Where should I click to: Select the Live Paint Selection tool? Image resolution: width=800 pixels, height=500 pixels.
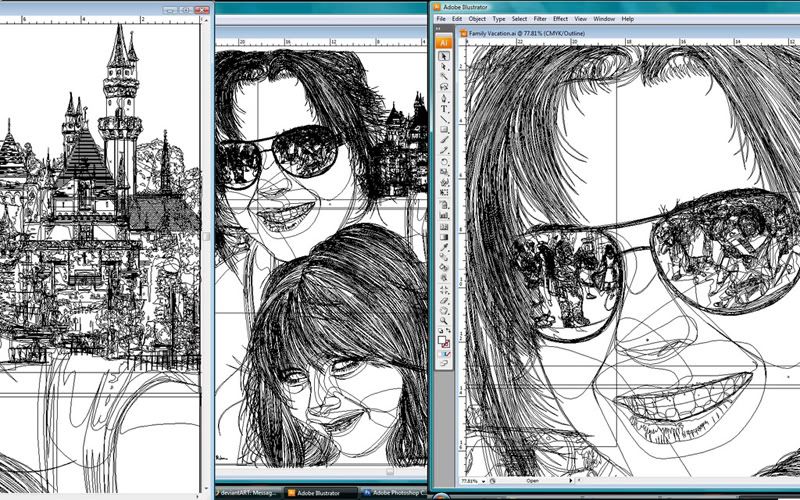pyautogui.click(x=443, y=278)
